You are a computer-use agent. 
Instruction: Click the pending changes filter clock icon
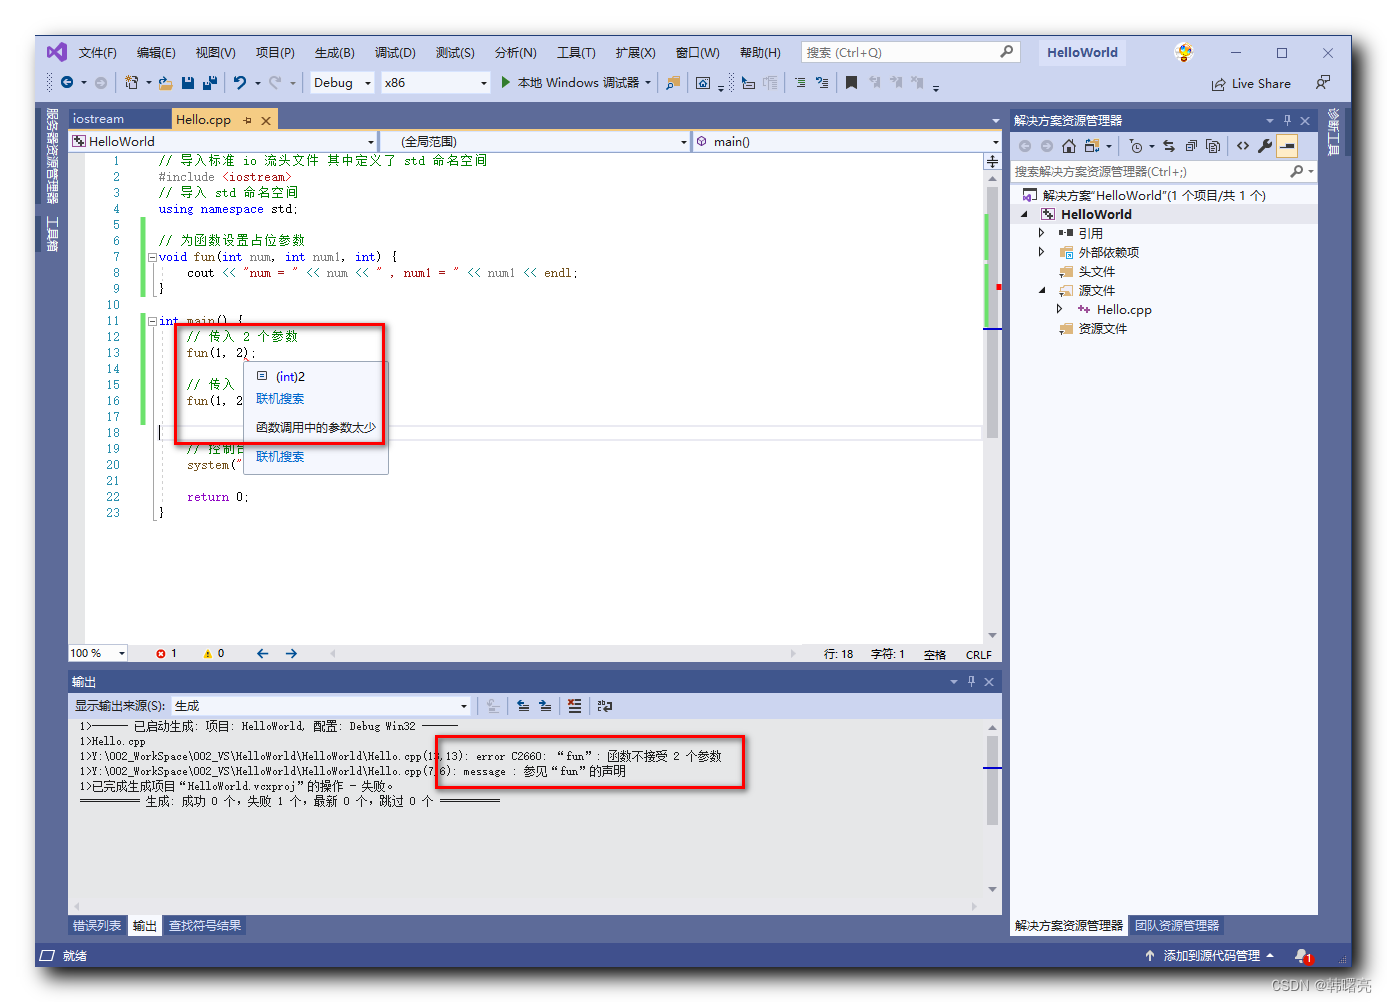pyautogui.click(x=1136, y=146)
